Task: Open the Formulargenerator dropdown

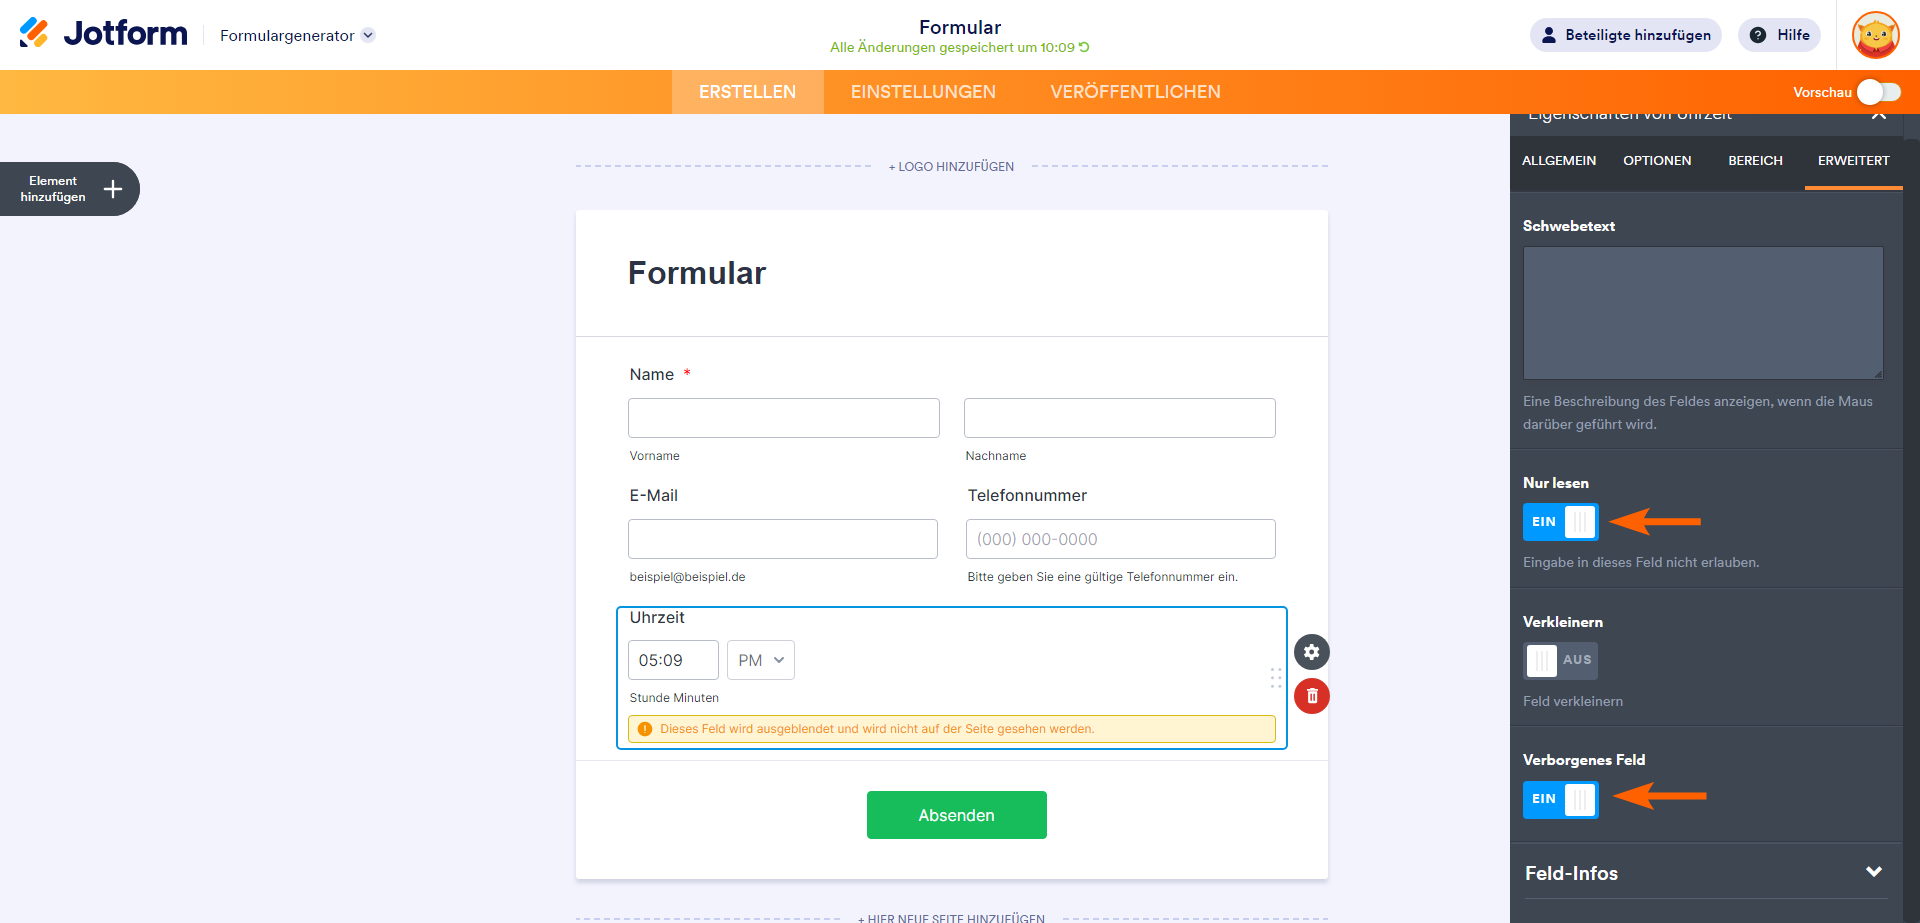Action: pyautogui.click(x=368, y=35)
